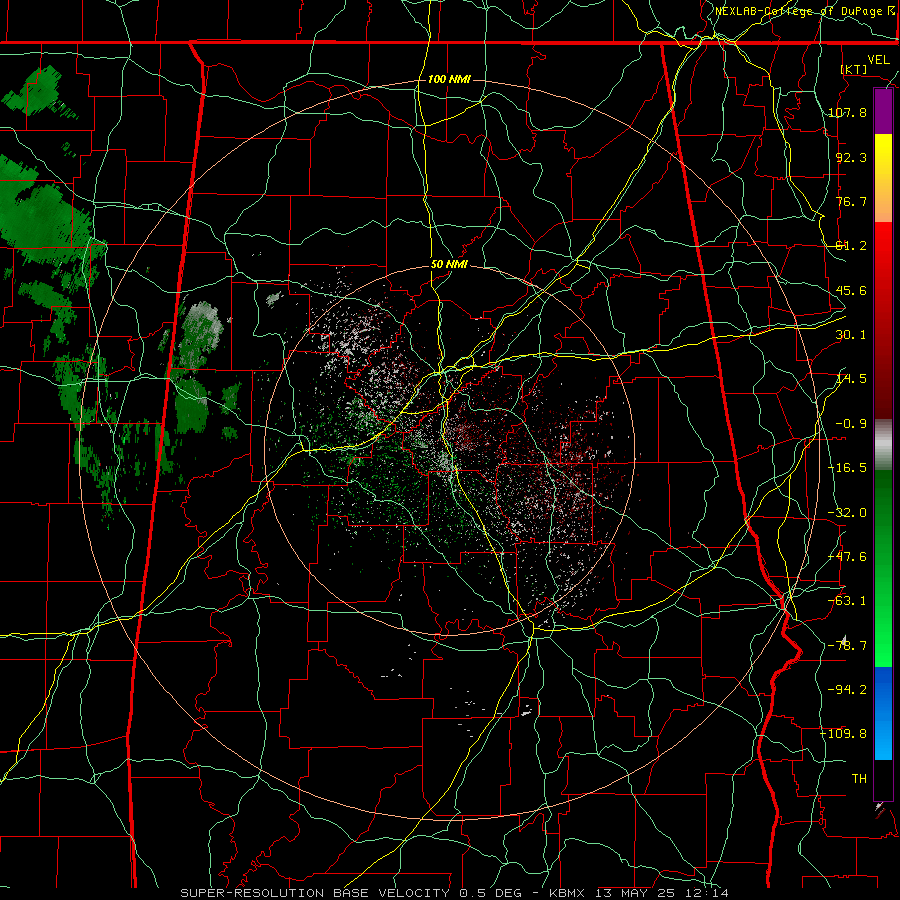The width and height of the screenshot is (900, 900).
Task: Select the VEL legend title
Action: click(x=878, y=60)
